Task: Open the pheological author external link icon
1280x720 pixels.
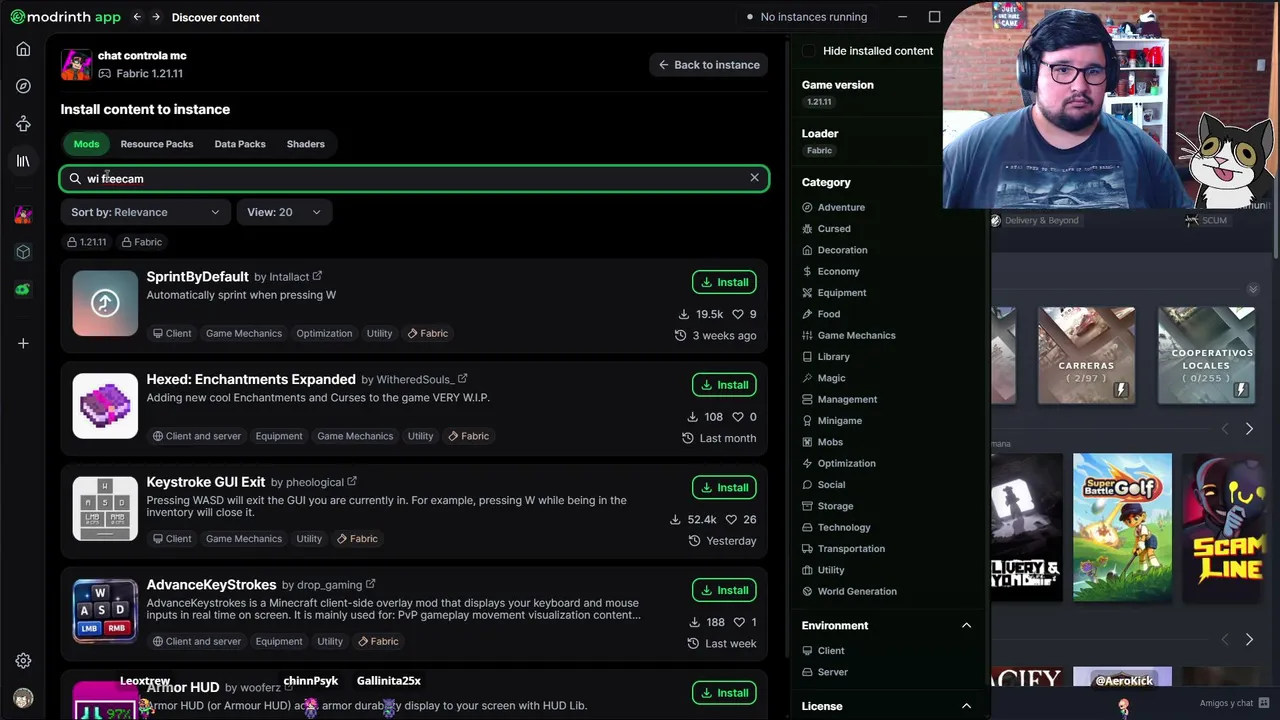Action: coord(352,482)
